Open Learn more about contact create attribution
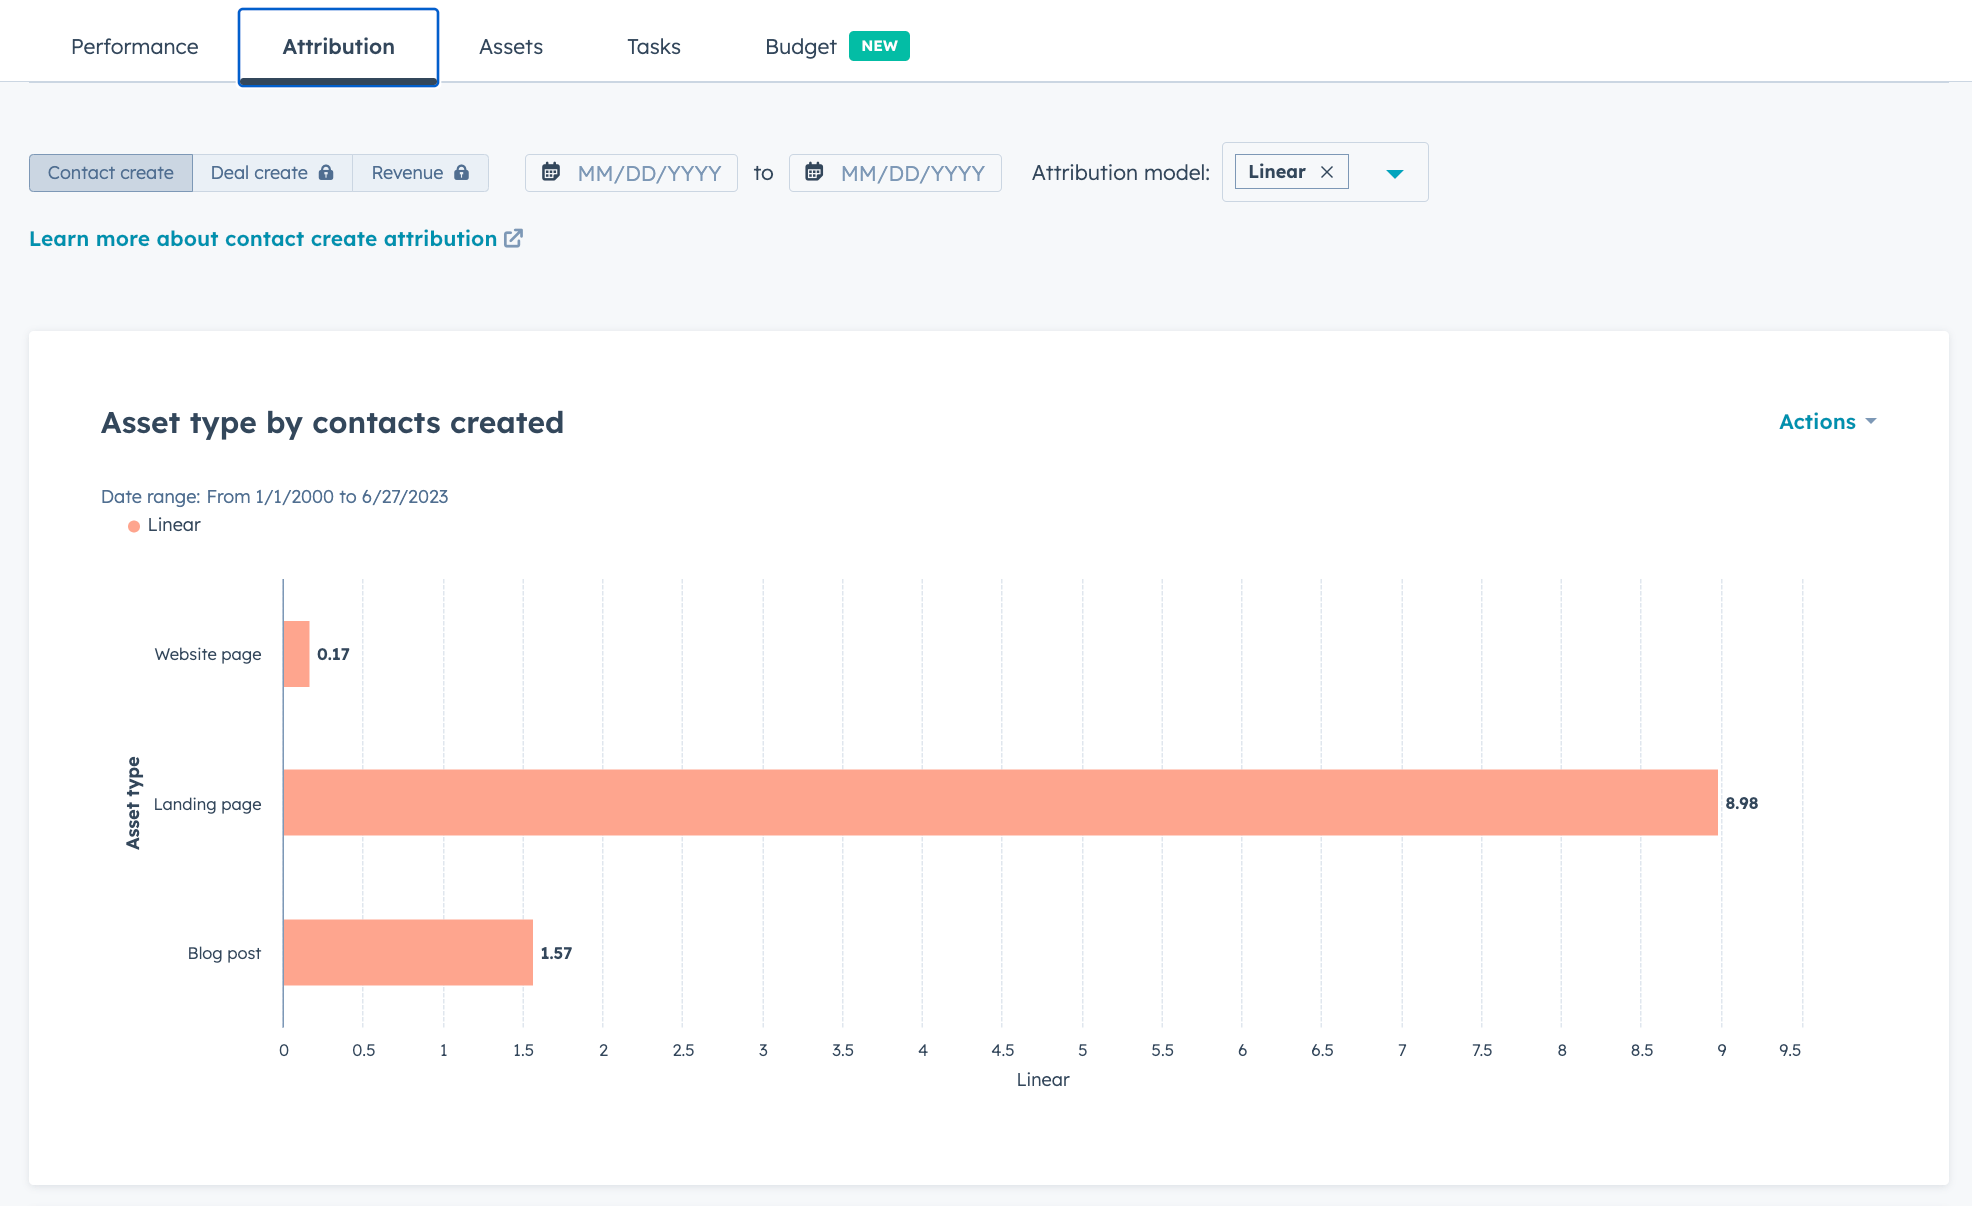Screen dimensions: 1972x1206 [263, 239]
